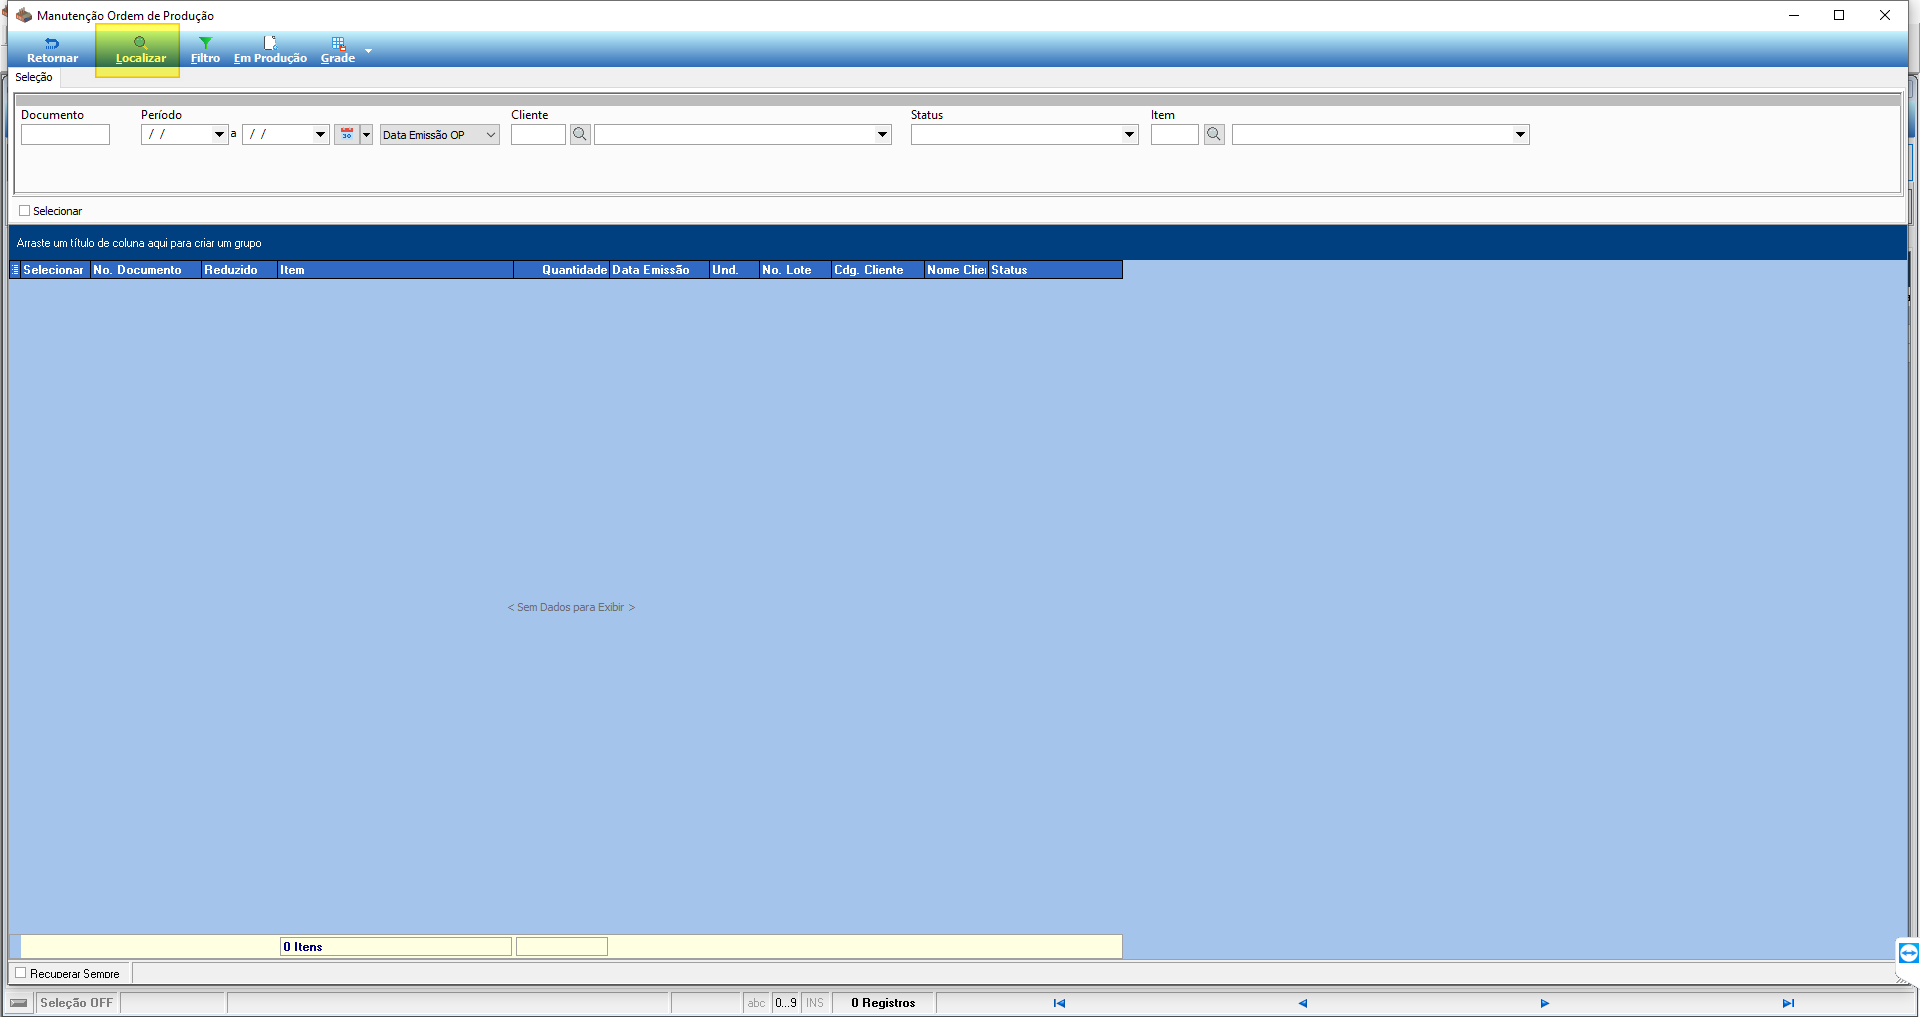This screenshot has height=1017, width=1920.
Task: Click the group-by column drop area text
Action: [x=139, y=243]
